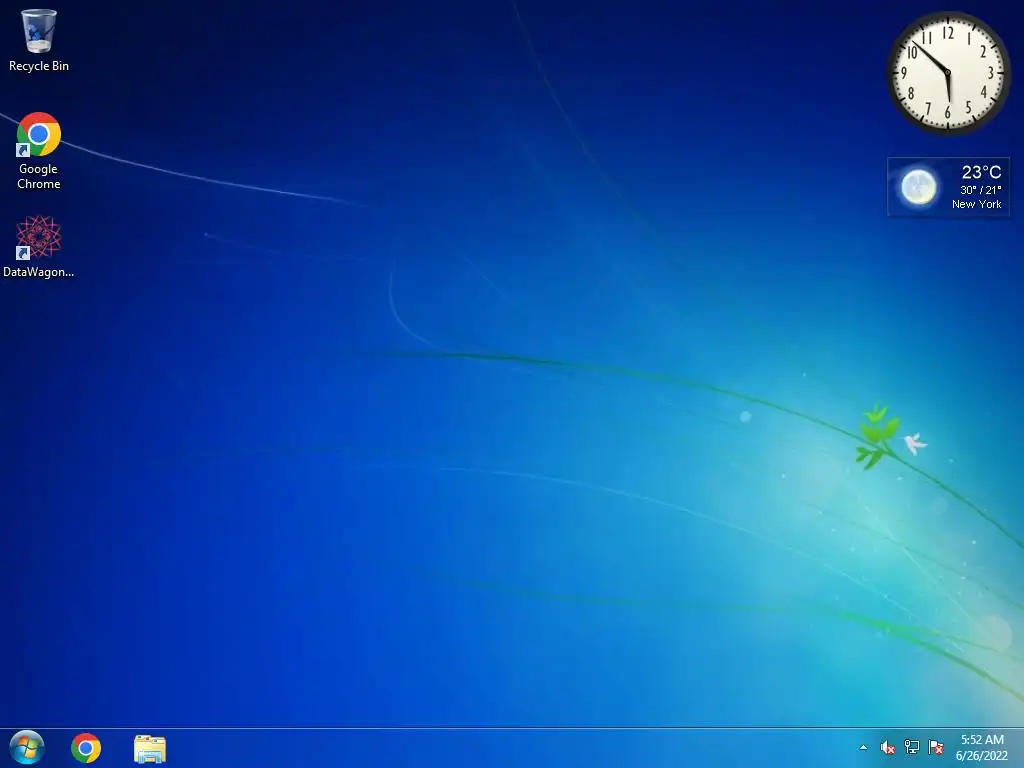Click the muted speaker volume icon

tap(888, 748)
